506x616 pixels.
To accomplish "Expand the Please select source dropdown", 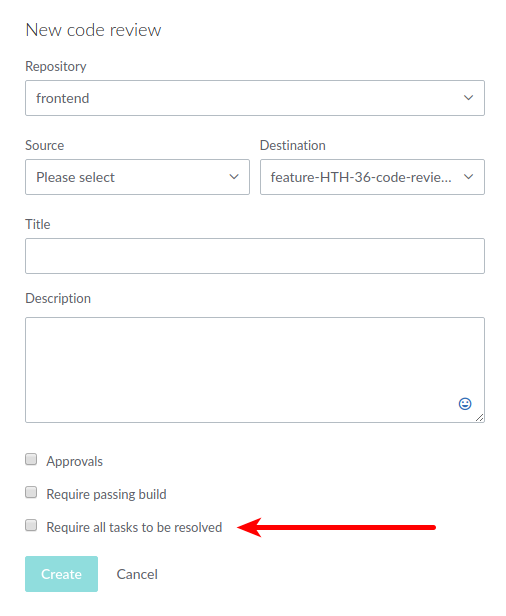I will click(x=137, y=177).
